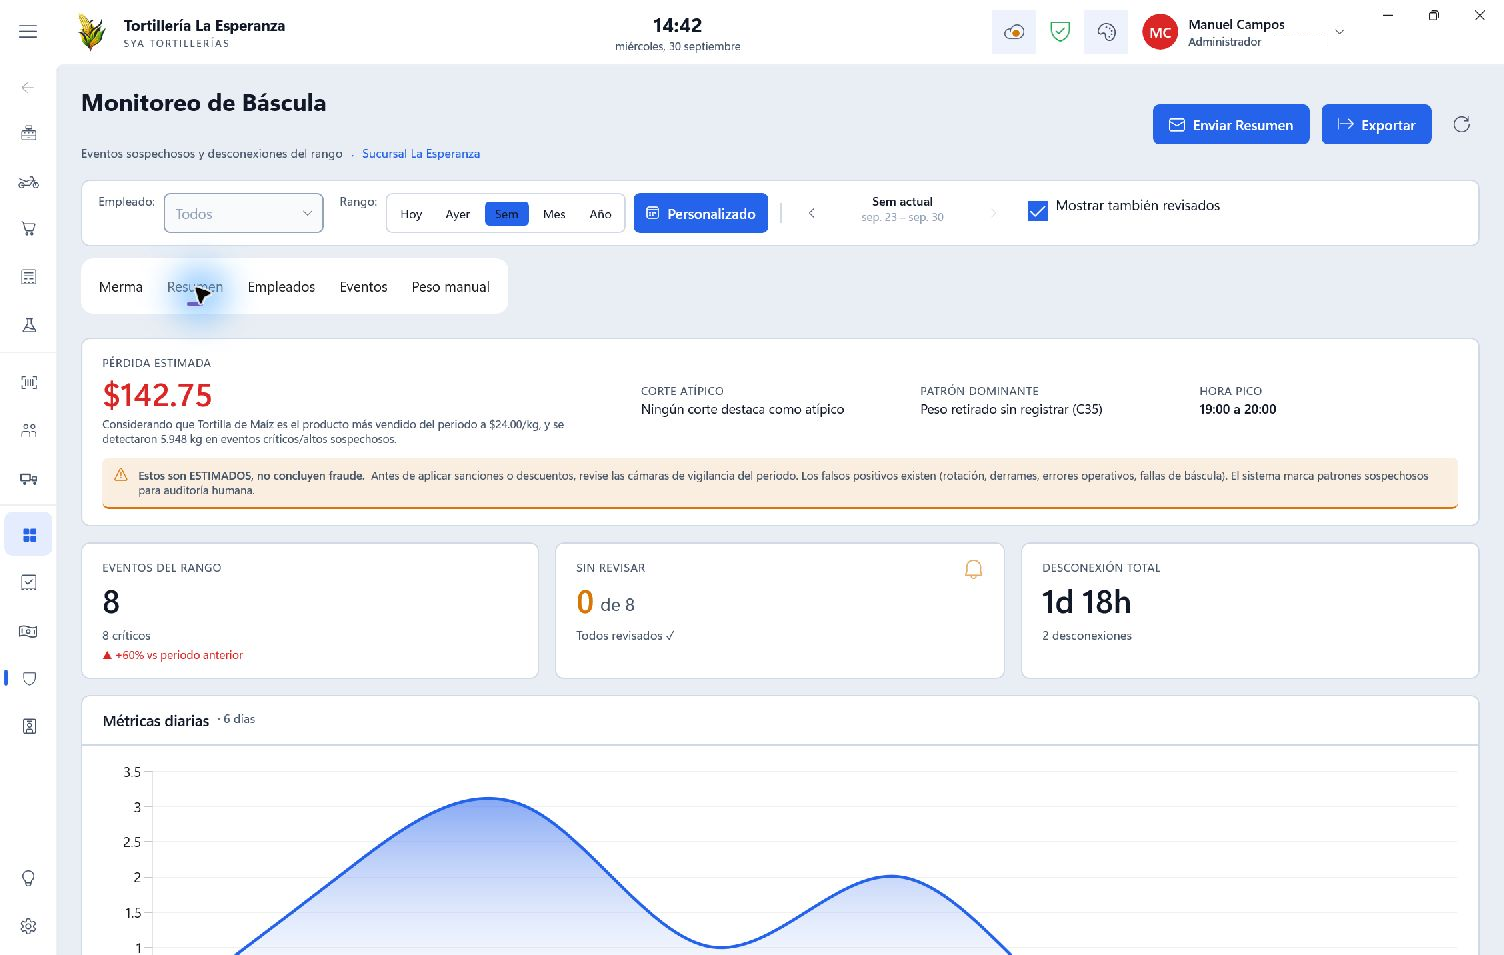Open the shopping cart sidebar icon
1504x955 pixels.
coord(28,229)
